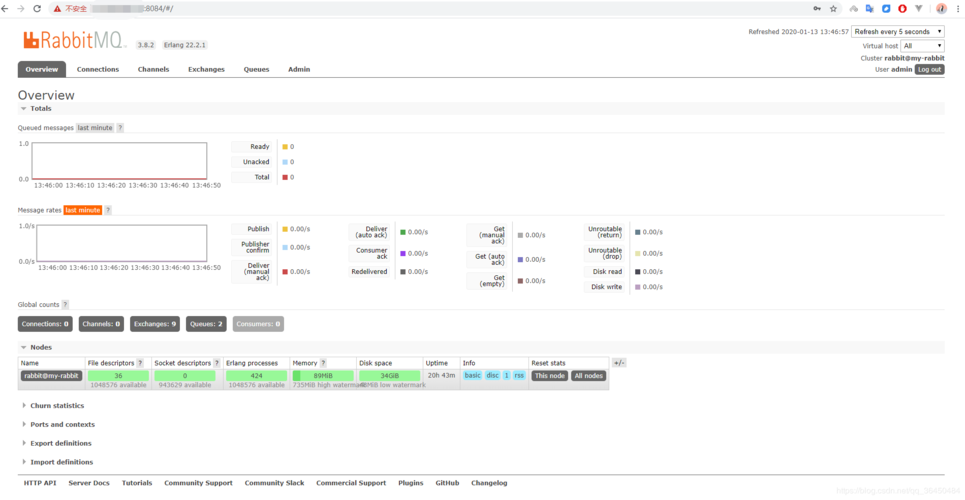Open the help icon next to Global counts
The height and width of the screenshot is (500, 965).
tap(65, 304)
